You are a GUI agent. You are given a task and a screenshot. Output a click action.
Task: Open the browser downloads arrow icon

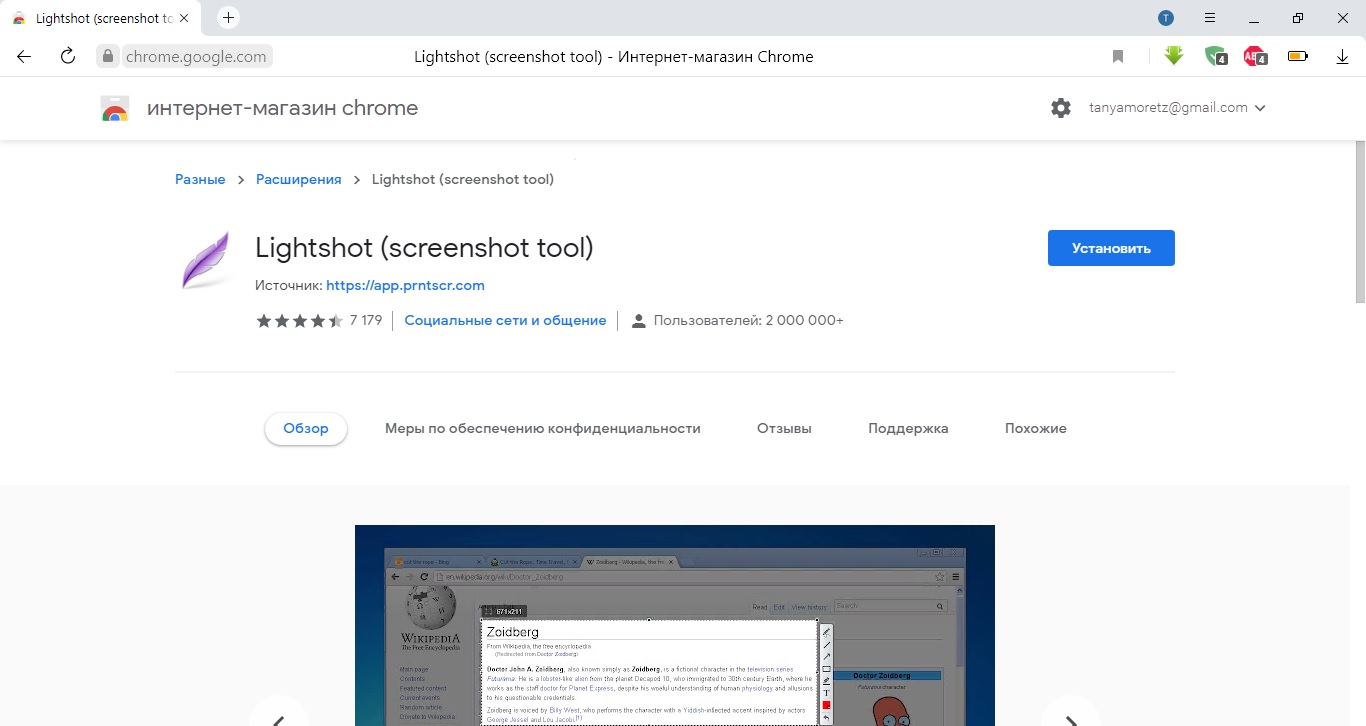[x=1342, y=57]
